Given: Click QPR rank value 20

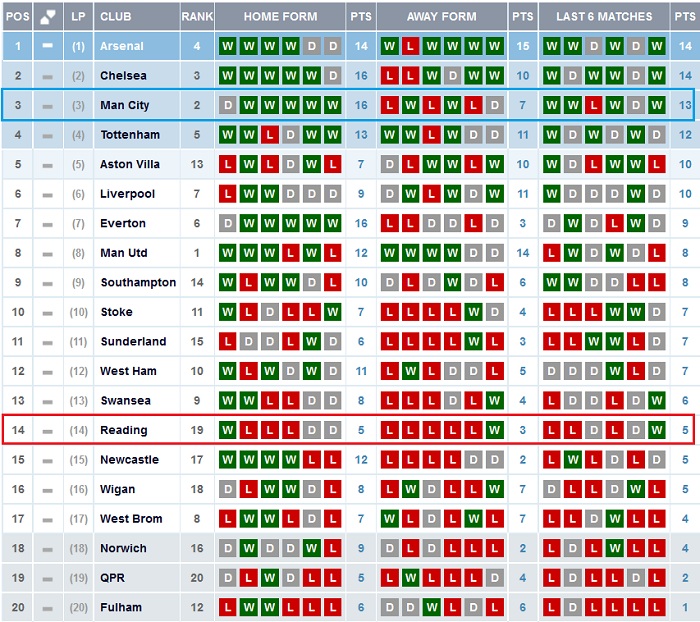Looking at the screenshot, I should click(197, 578).
